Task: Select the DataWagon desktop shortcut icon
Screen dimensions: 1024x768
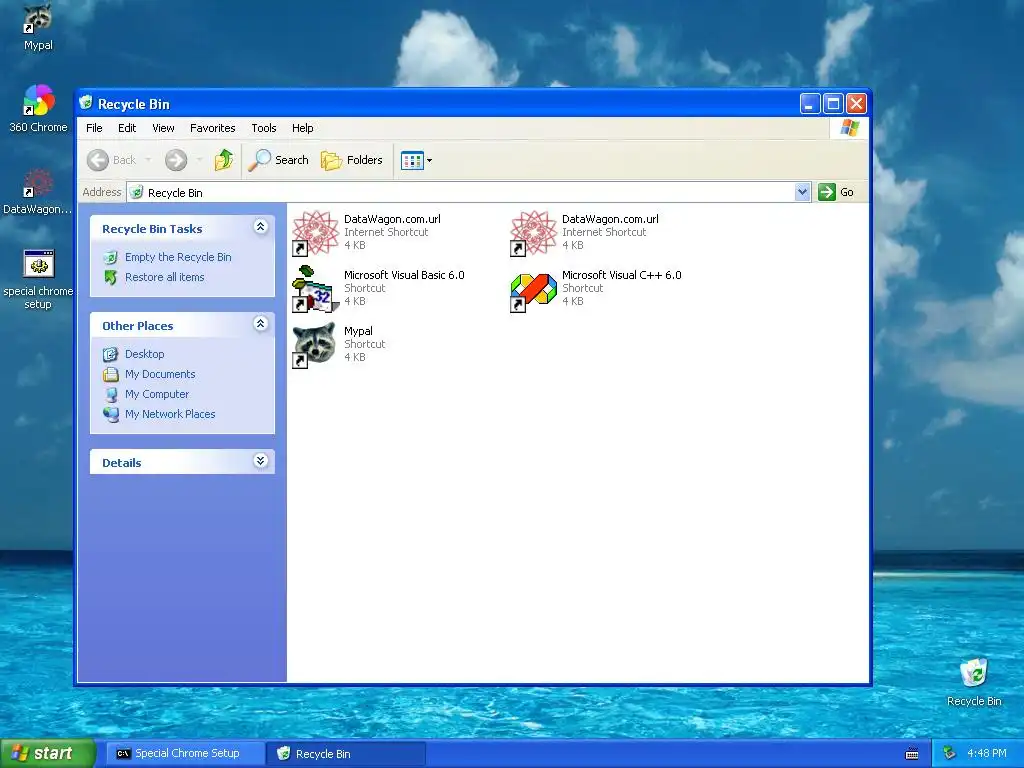Action: [x=38, y=183]
